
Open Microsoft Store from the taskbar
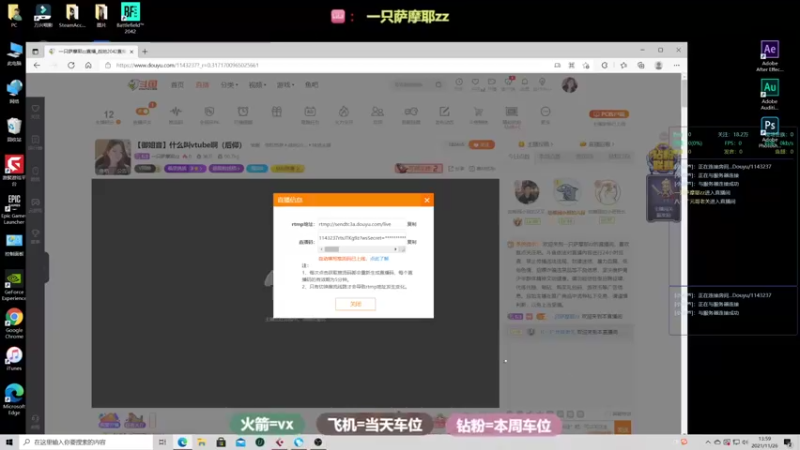point(221,442)
